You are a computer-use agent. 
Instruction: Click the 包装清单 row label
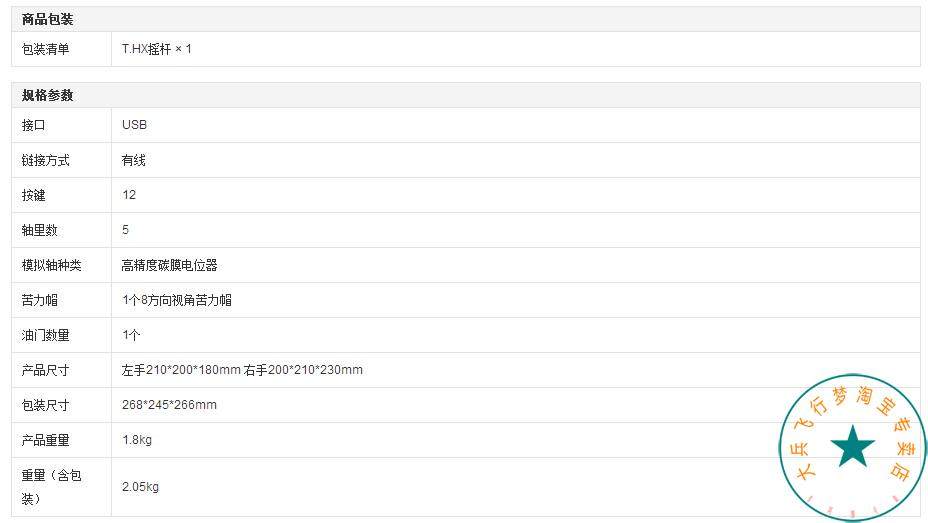point(46,49)
